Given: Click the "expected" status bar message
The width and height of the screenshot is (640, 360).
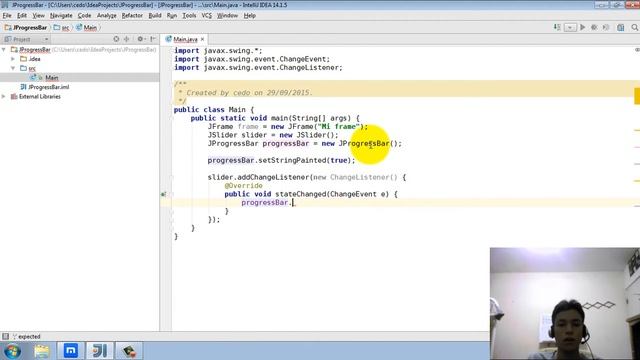Looking at the screenshot, I should coord(29,337).
